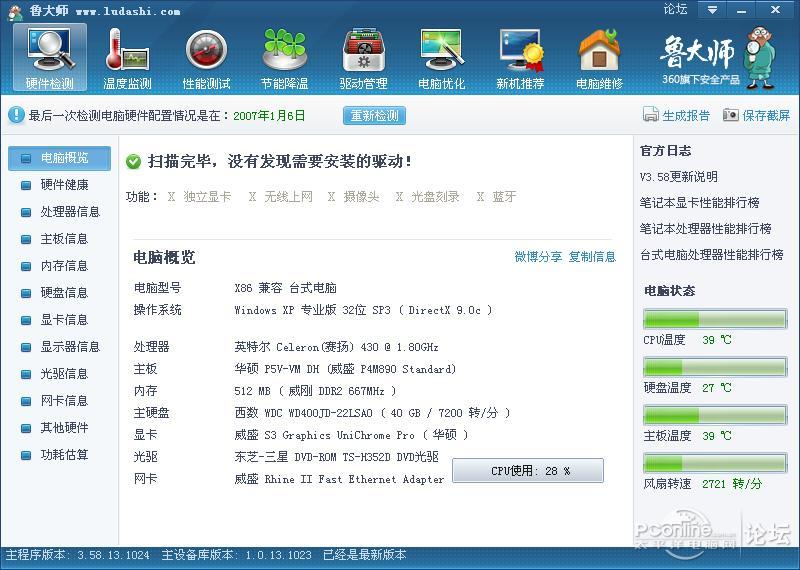Click hard disk value 西数 WDC WD400JD-22LSA0
The height and width of the screenshot is (570, 800).
[x=372, y=413]
